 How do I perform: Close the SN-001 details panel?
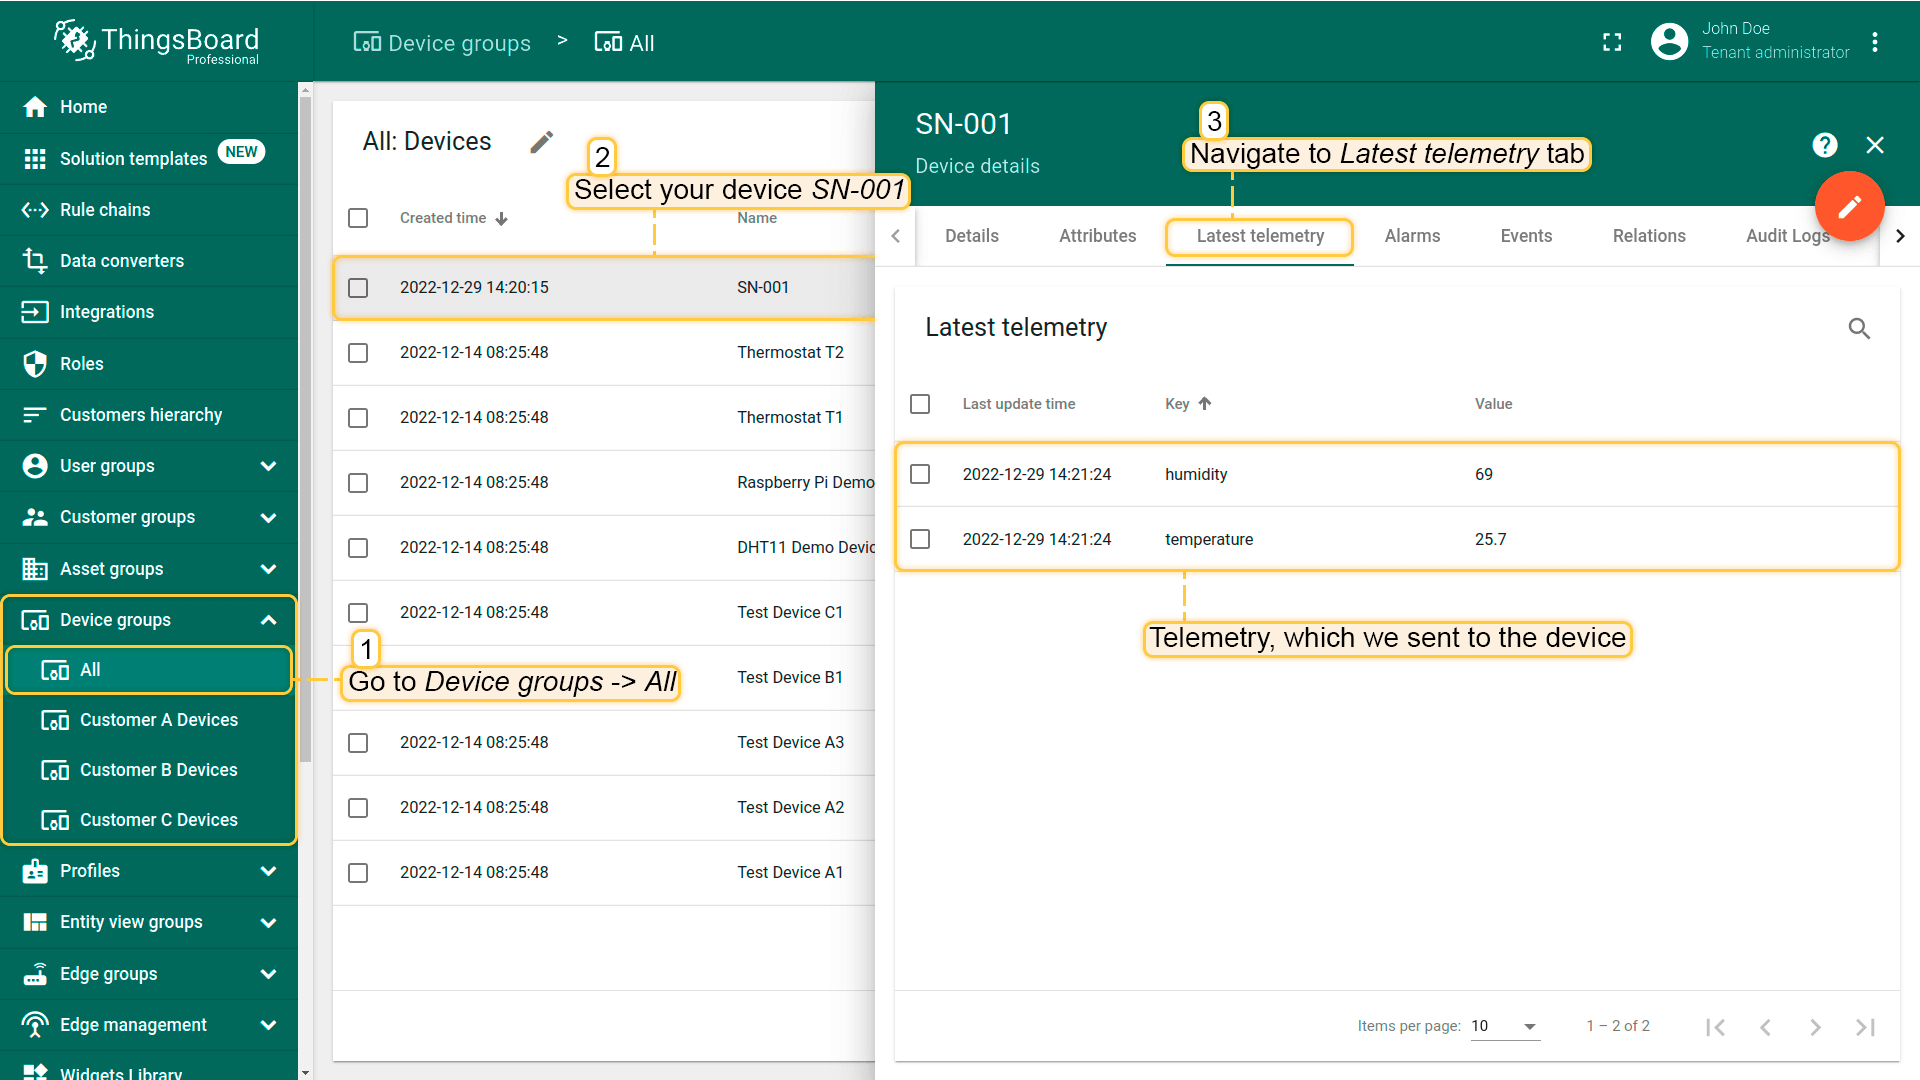[x=1875, y=146]
